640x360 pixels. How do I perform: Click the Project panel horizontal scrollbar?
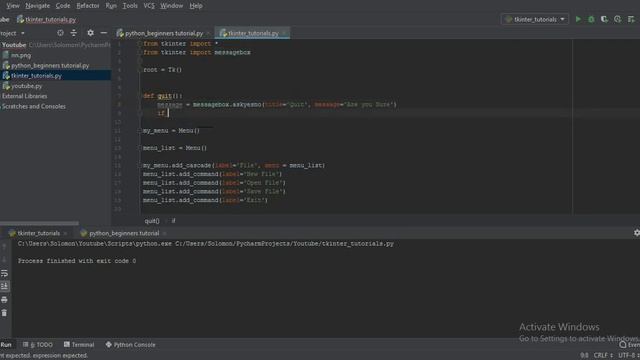[39, 223]
